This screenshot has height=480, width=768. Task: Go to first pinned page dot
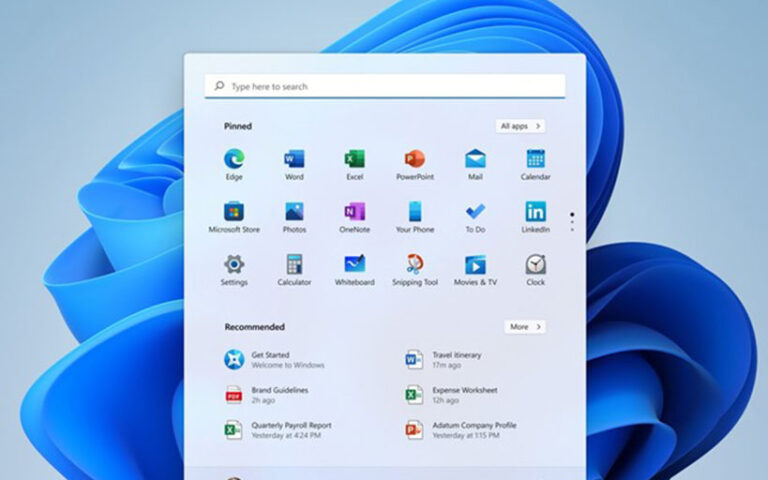pyautogui.click(x=572, y=215)
